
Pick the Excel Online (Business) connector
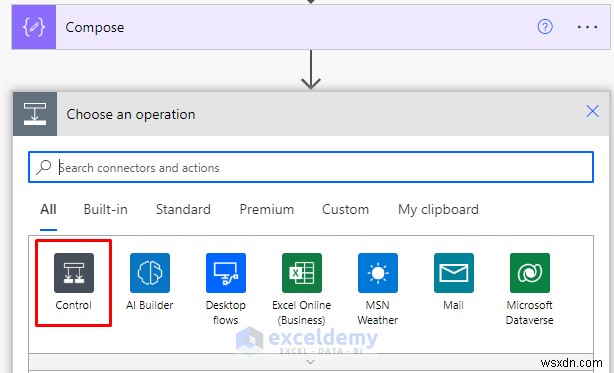pos(302,273)
